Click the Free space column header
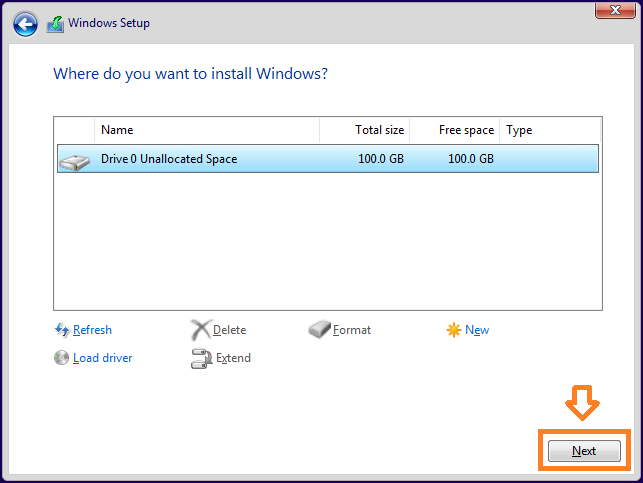The width and height of the screenshot is (643, 483). 454,130
